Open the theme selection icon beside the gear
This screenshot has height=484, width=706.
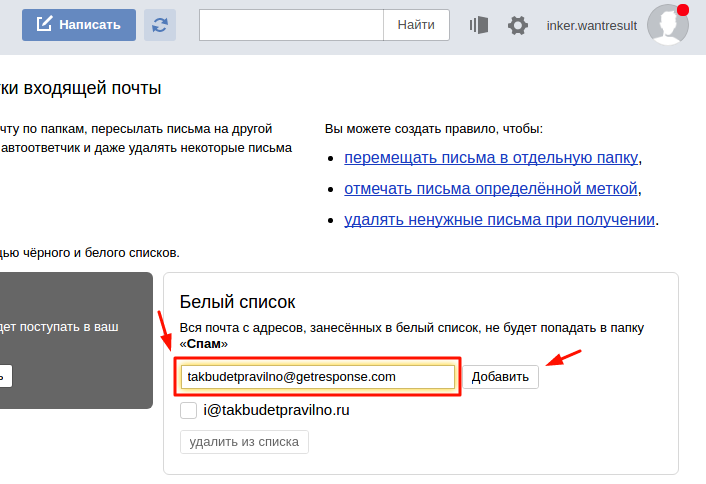[x=479, y=25]
